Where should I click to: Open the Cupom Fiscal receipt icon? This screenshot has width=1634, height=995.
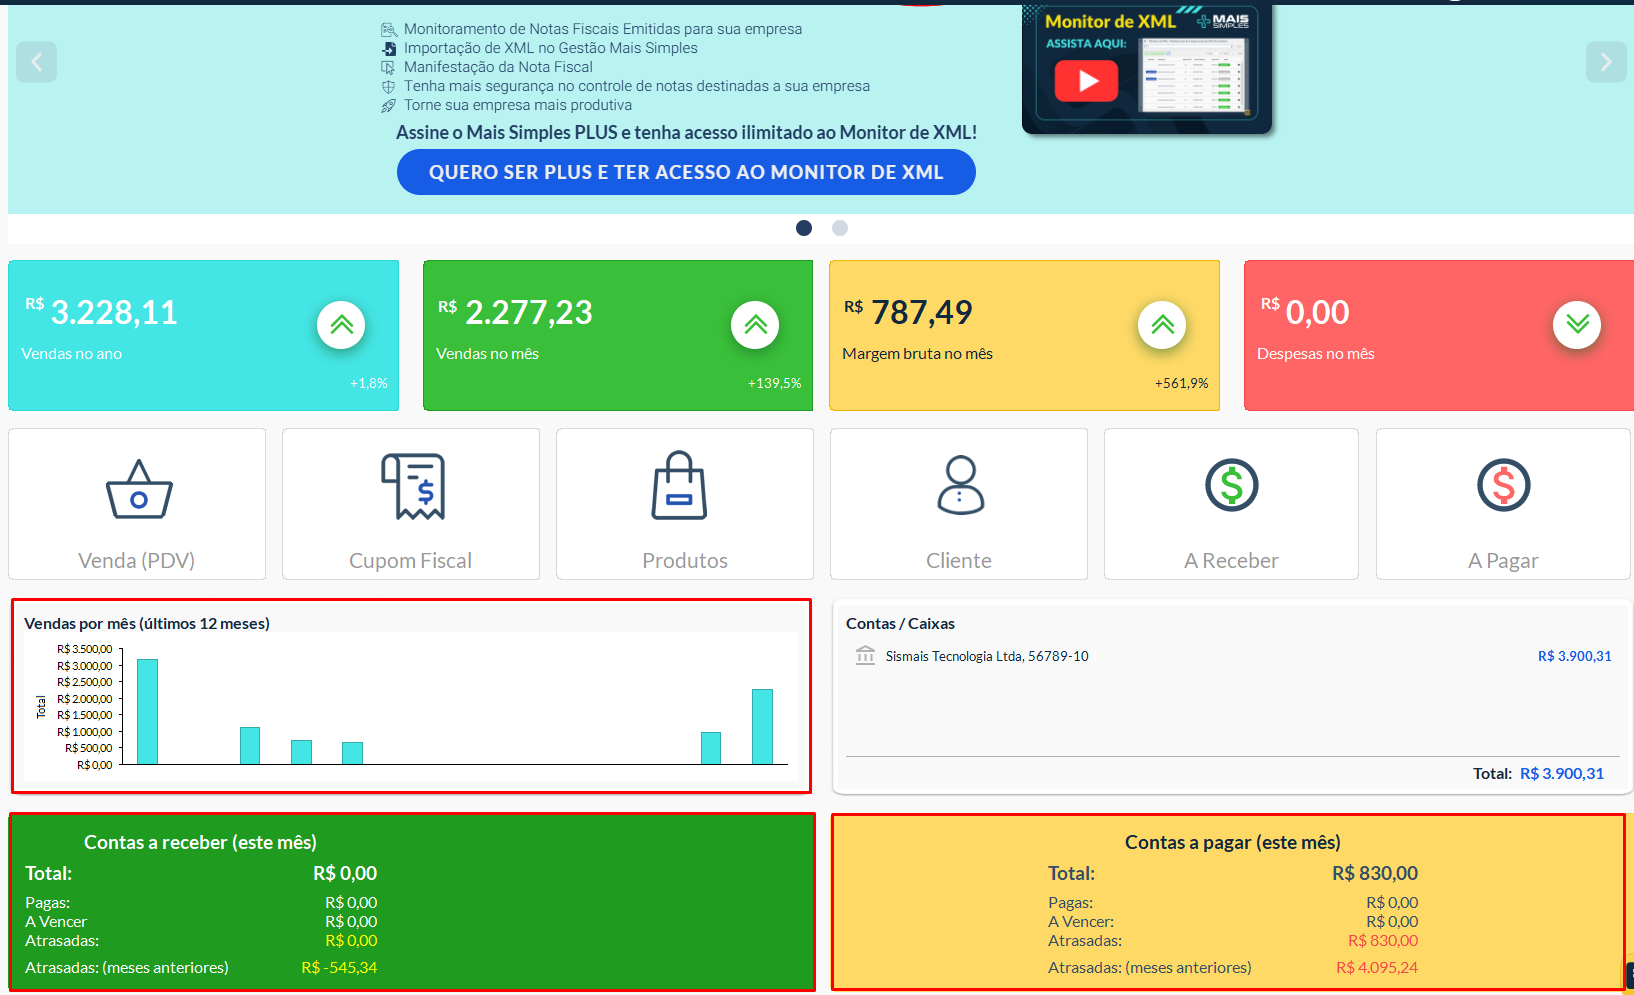click(x=412, y=487)
